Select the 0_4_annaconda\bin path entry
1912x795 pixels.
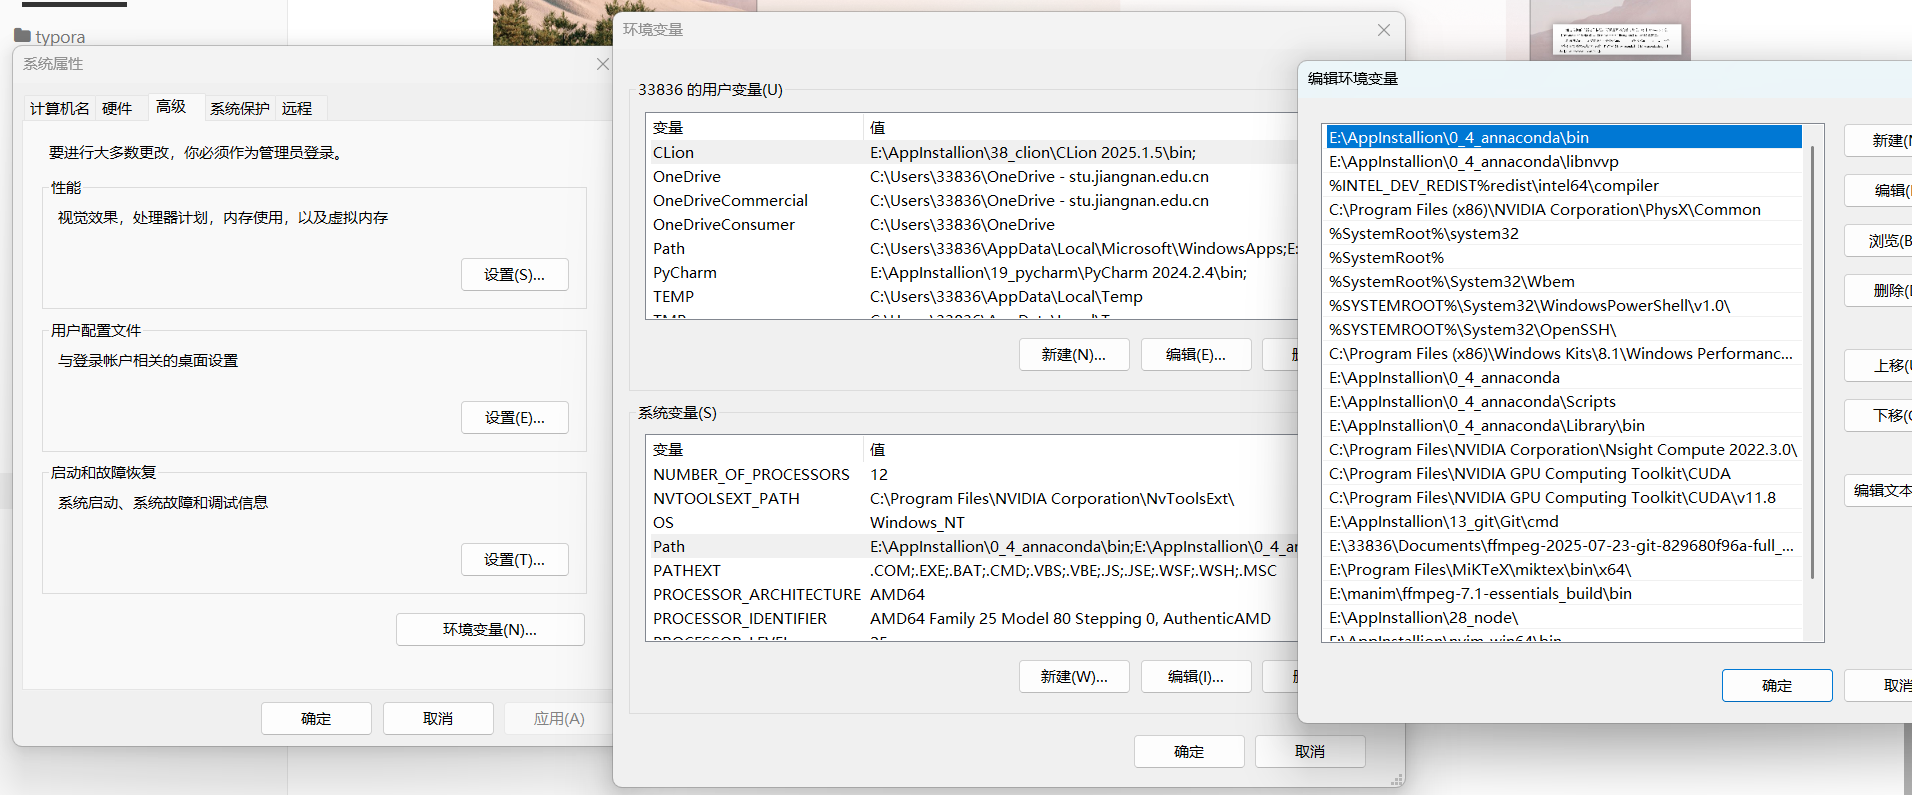[x=1563, y=137]
